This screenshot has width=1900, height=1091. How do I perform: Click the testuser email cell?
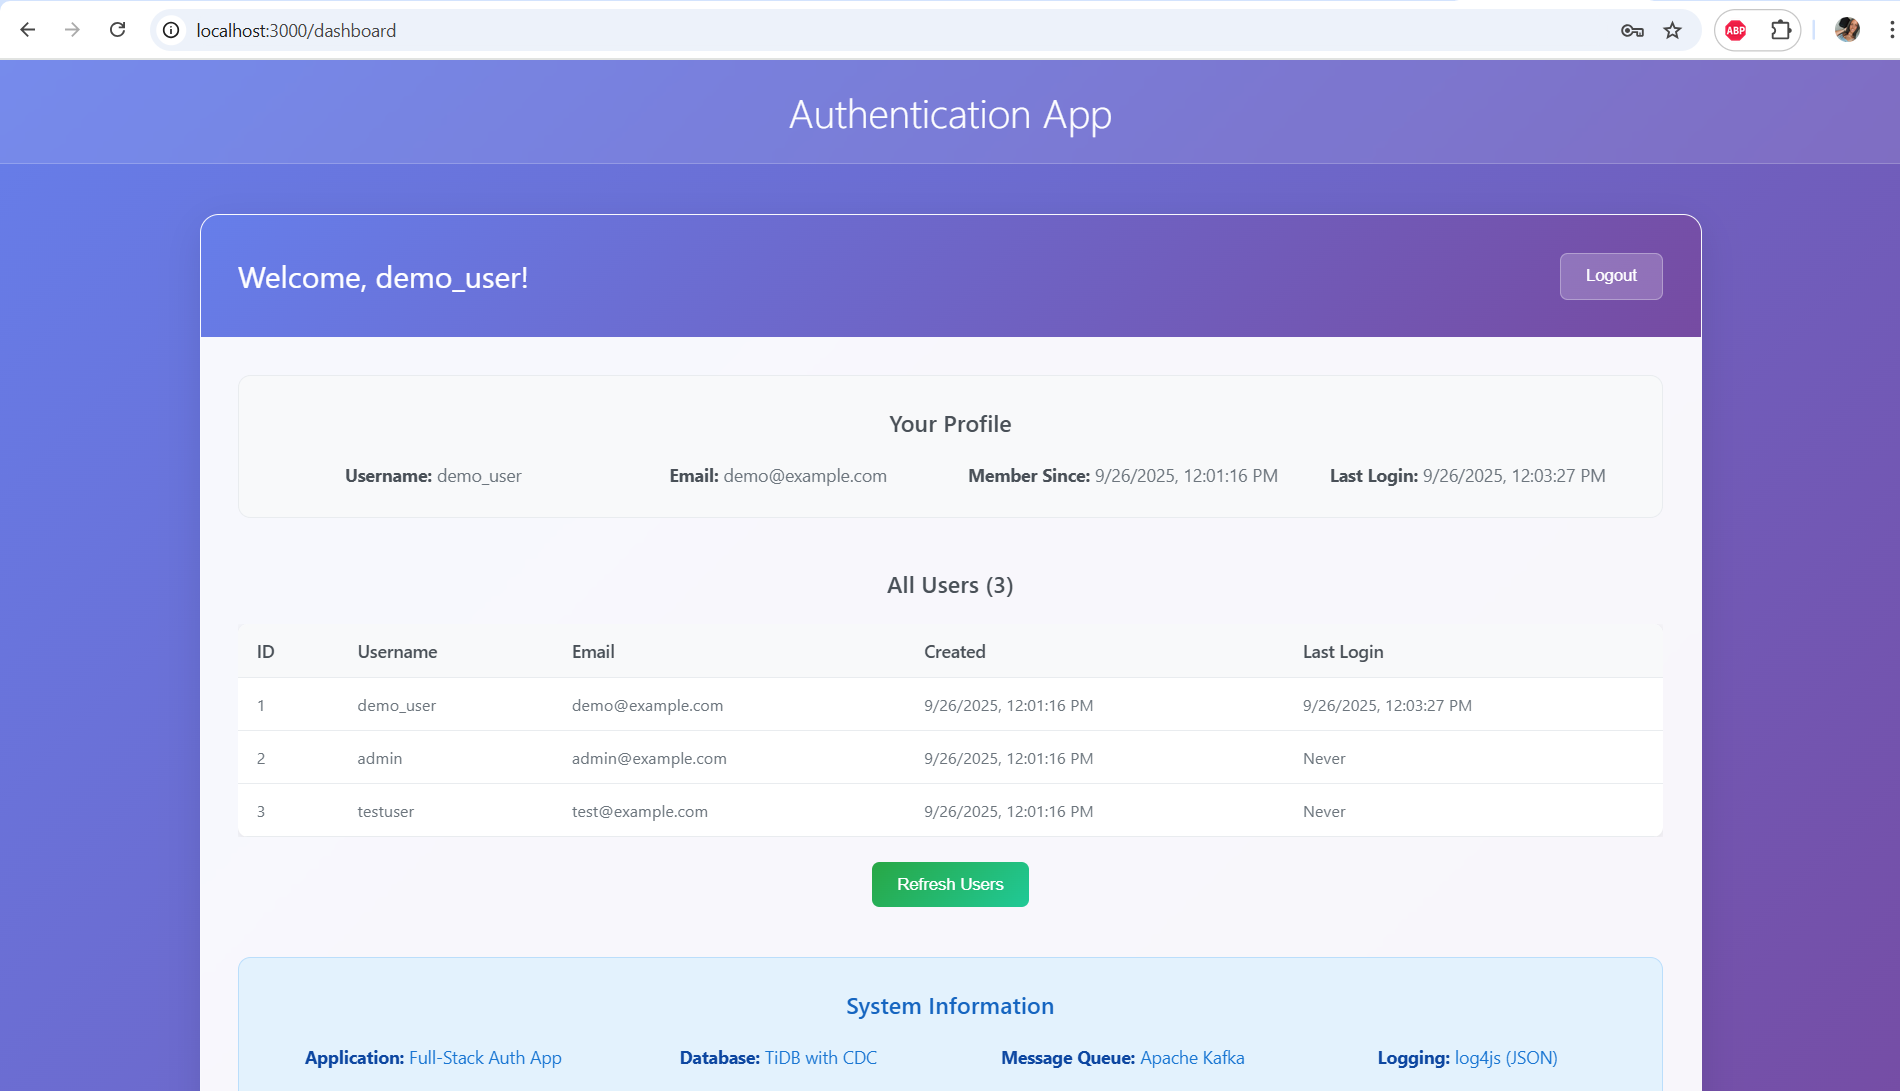click(x=639, y=811)
